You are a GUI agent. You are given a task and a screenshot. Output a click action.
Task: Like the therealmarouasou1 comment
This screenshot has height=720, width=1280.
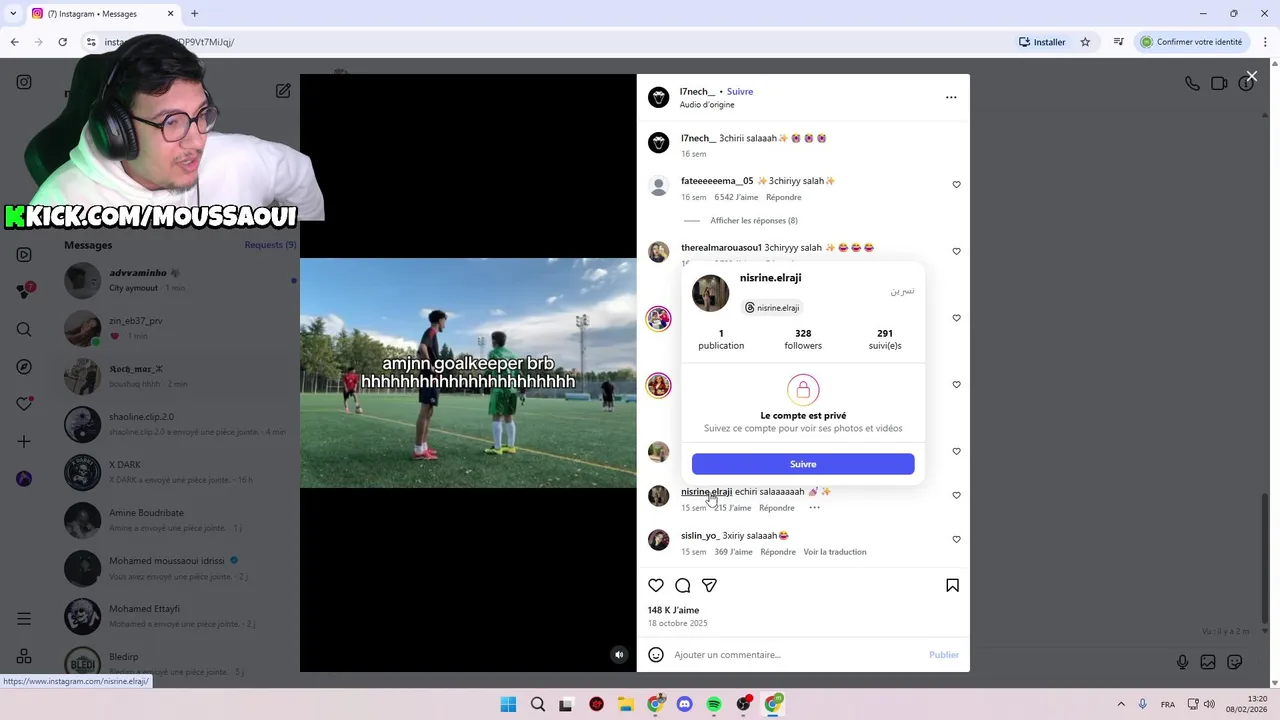pos(956,252)
